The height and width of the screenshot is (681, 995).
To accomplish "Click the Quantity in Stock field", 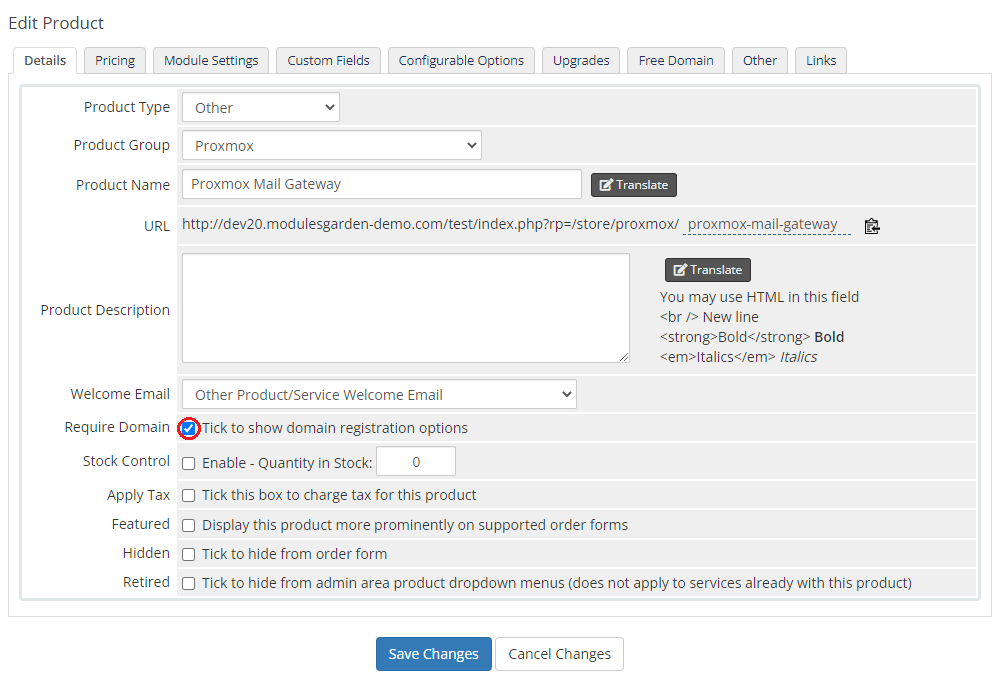I will pos(416,461).
